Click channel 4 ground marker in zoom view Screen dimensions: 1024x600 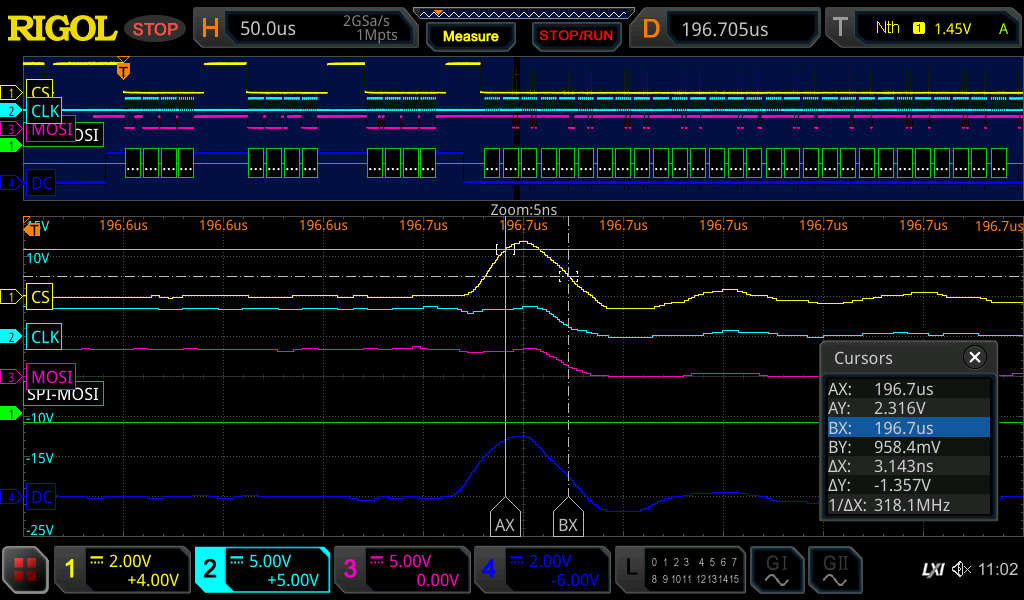pos(11,497)
